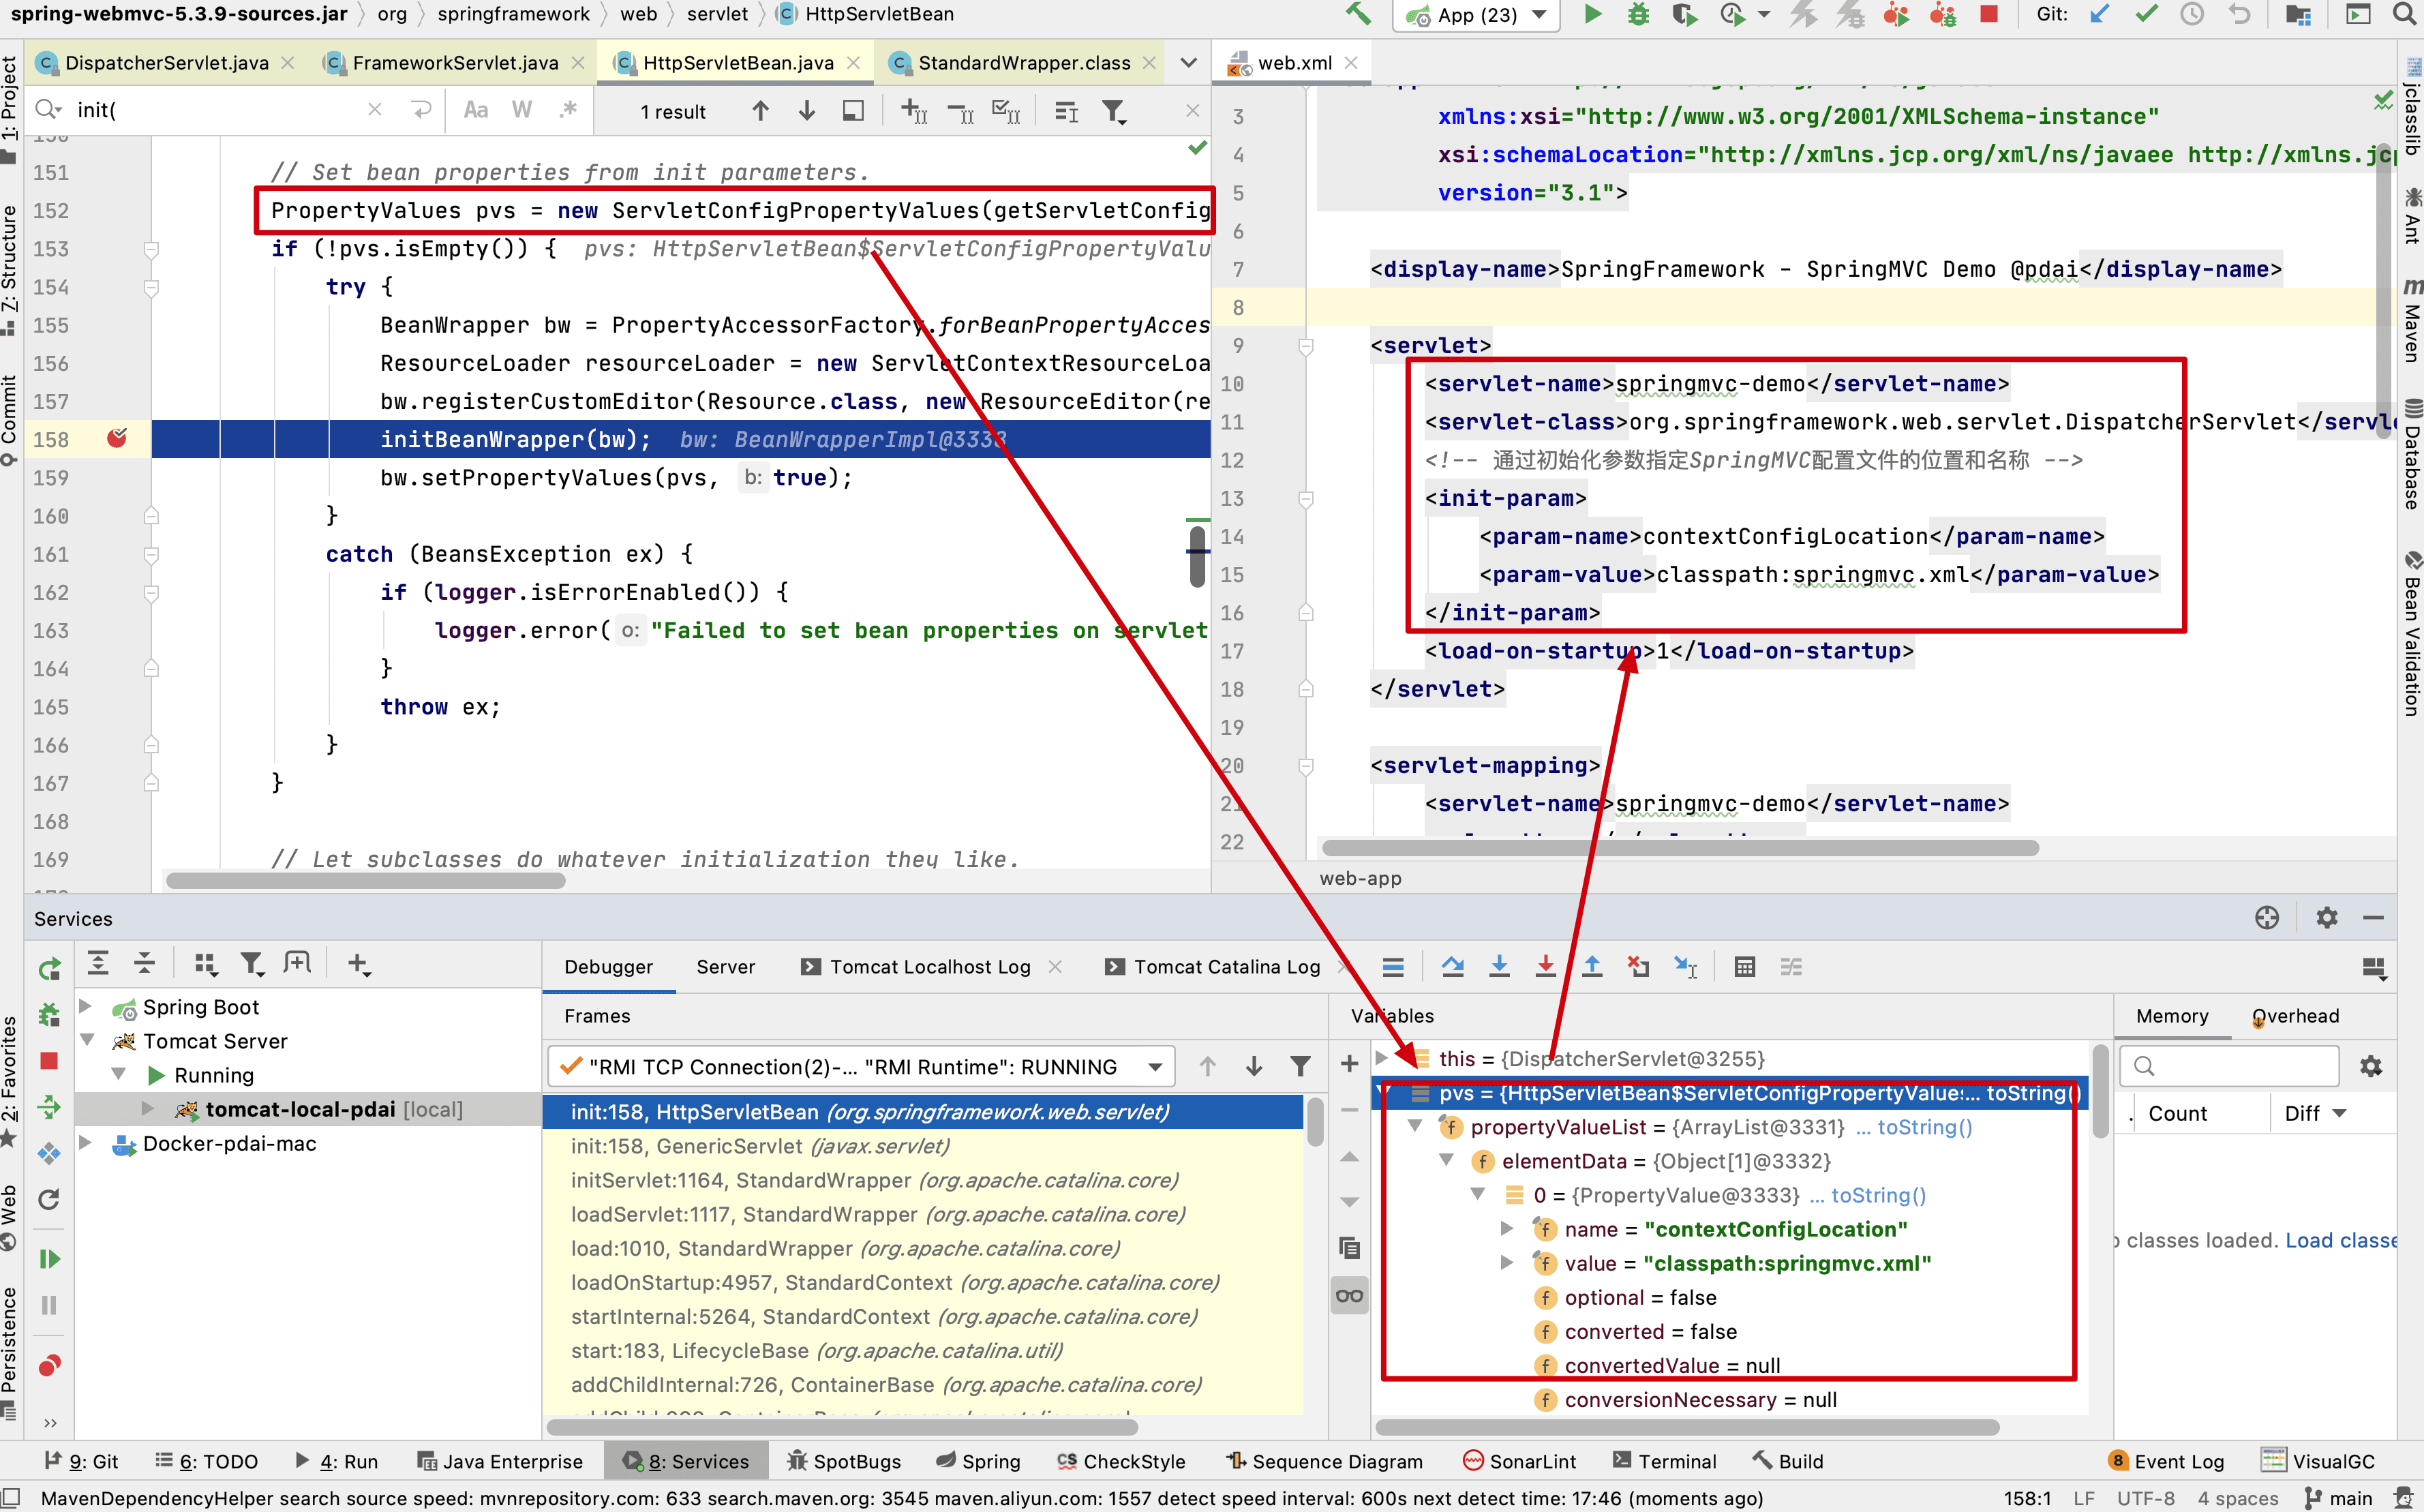Image resolution: width=2424 pixels, height=1512 pixels.
Task: Rerun the service in the Services panel
Action: (49, 968)
